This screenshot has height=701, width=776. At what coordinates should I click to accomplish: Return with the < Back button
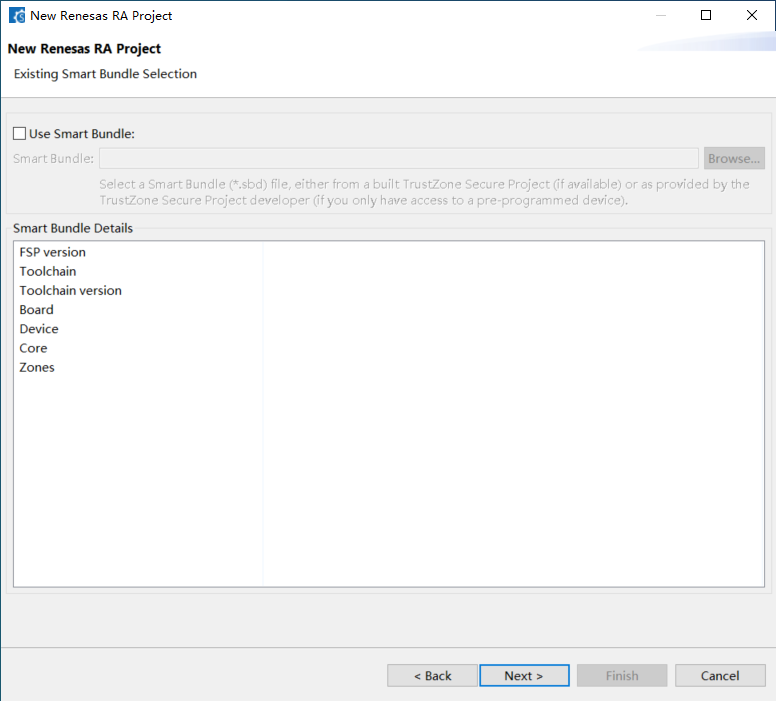[x=432, y=675]
